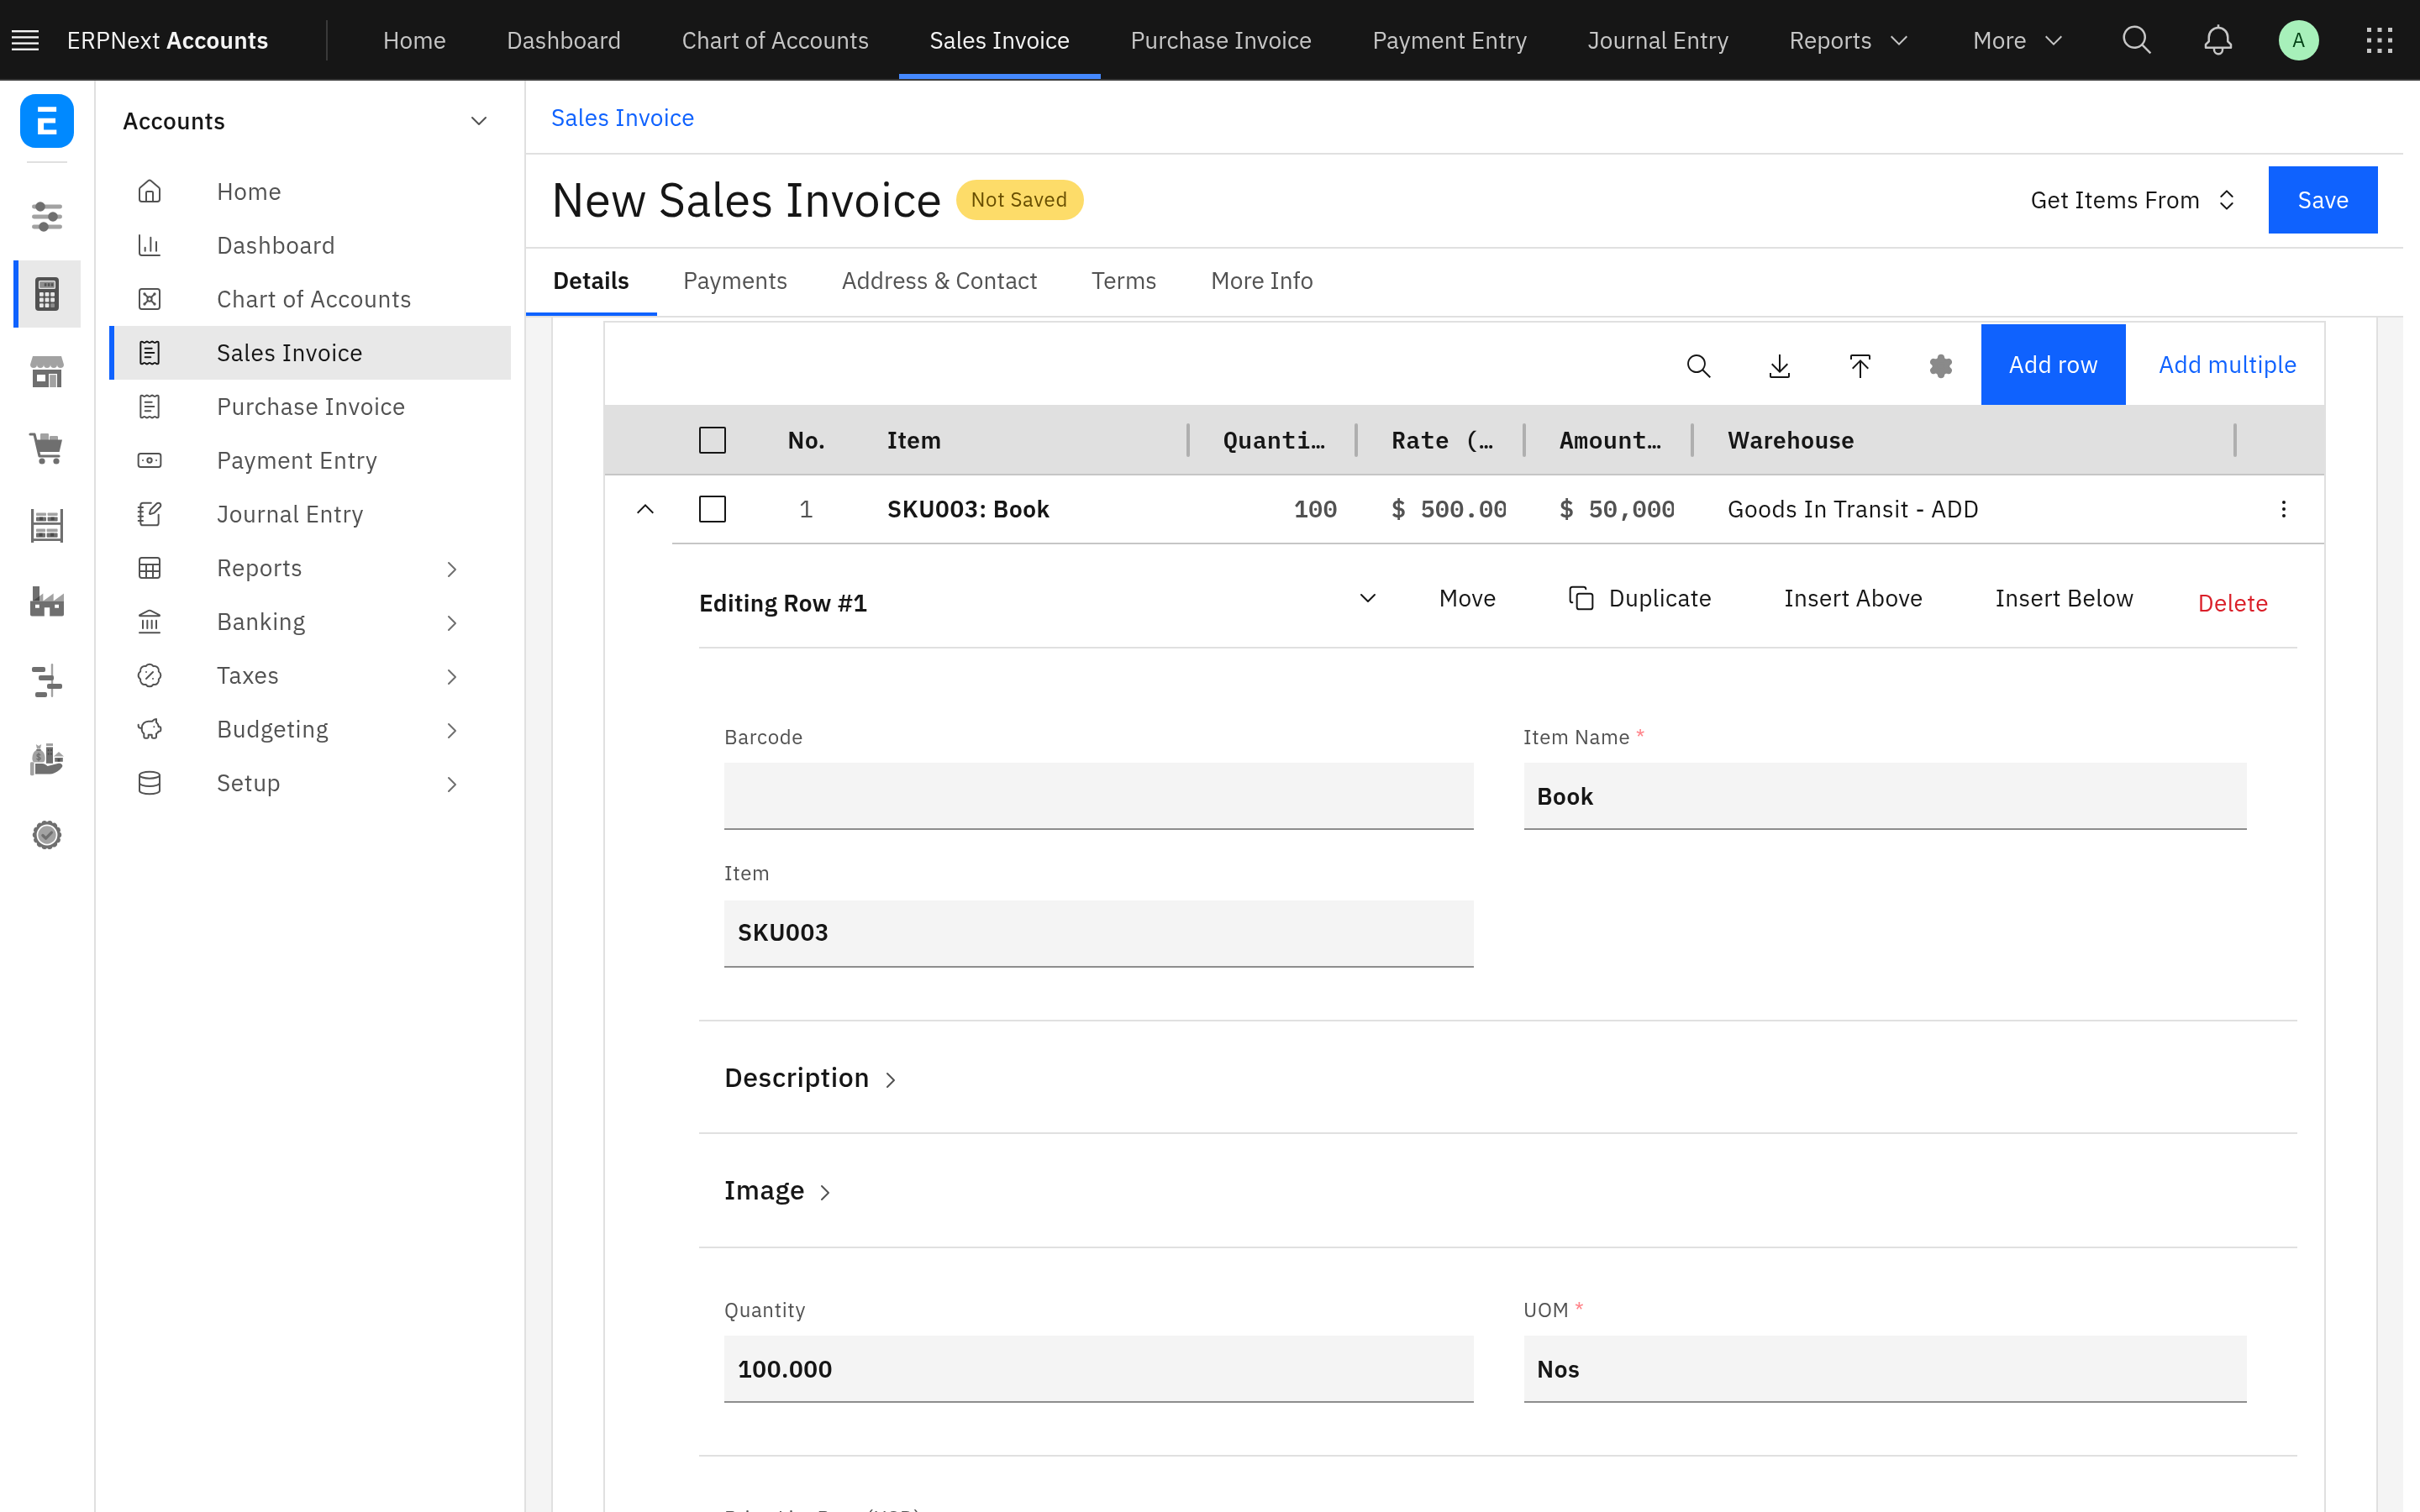Expand the Banking sidebar submenu

pos(452,623)
